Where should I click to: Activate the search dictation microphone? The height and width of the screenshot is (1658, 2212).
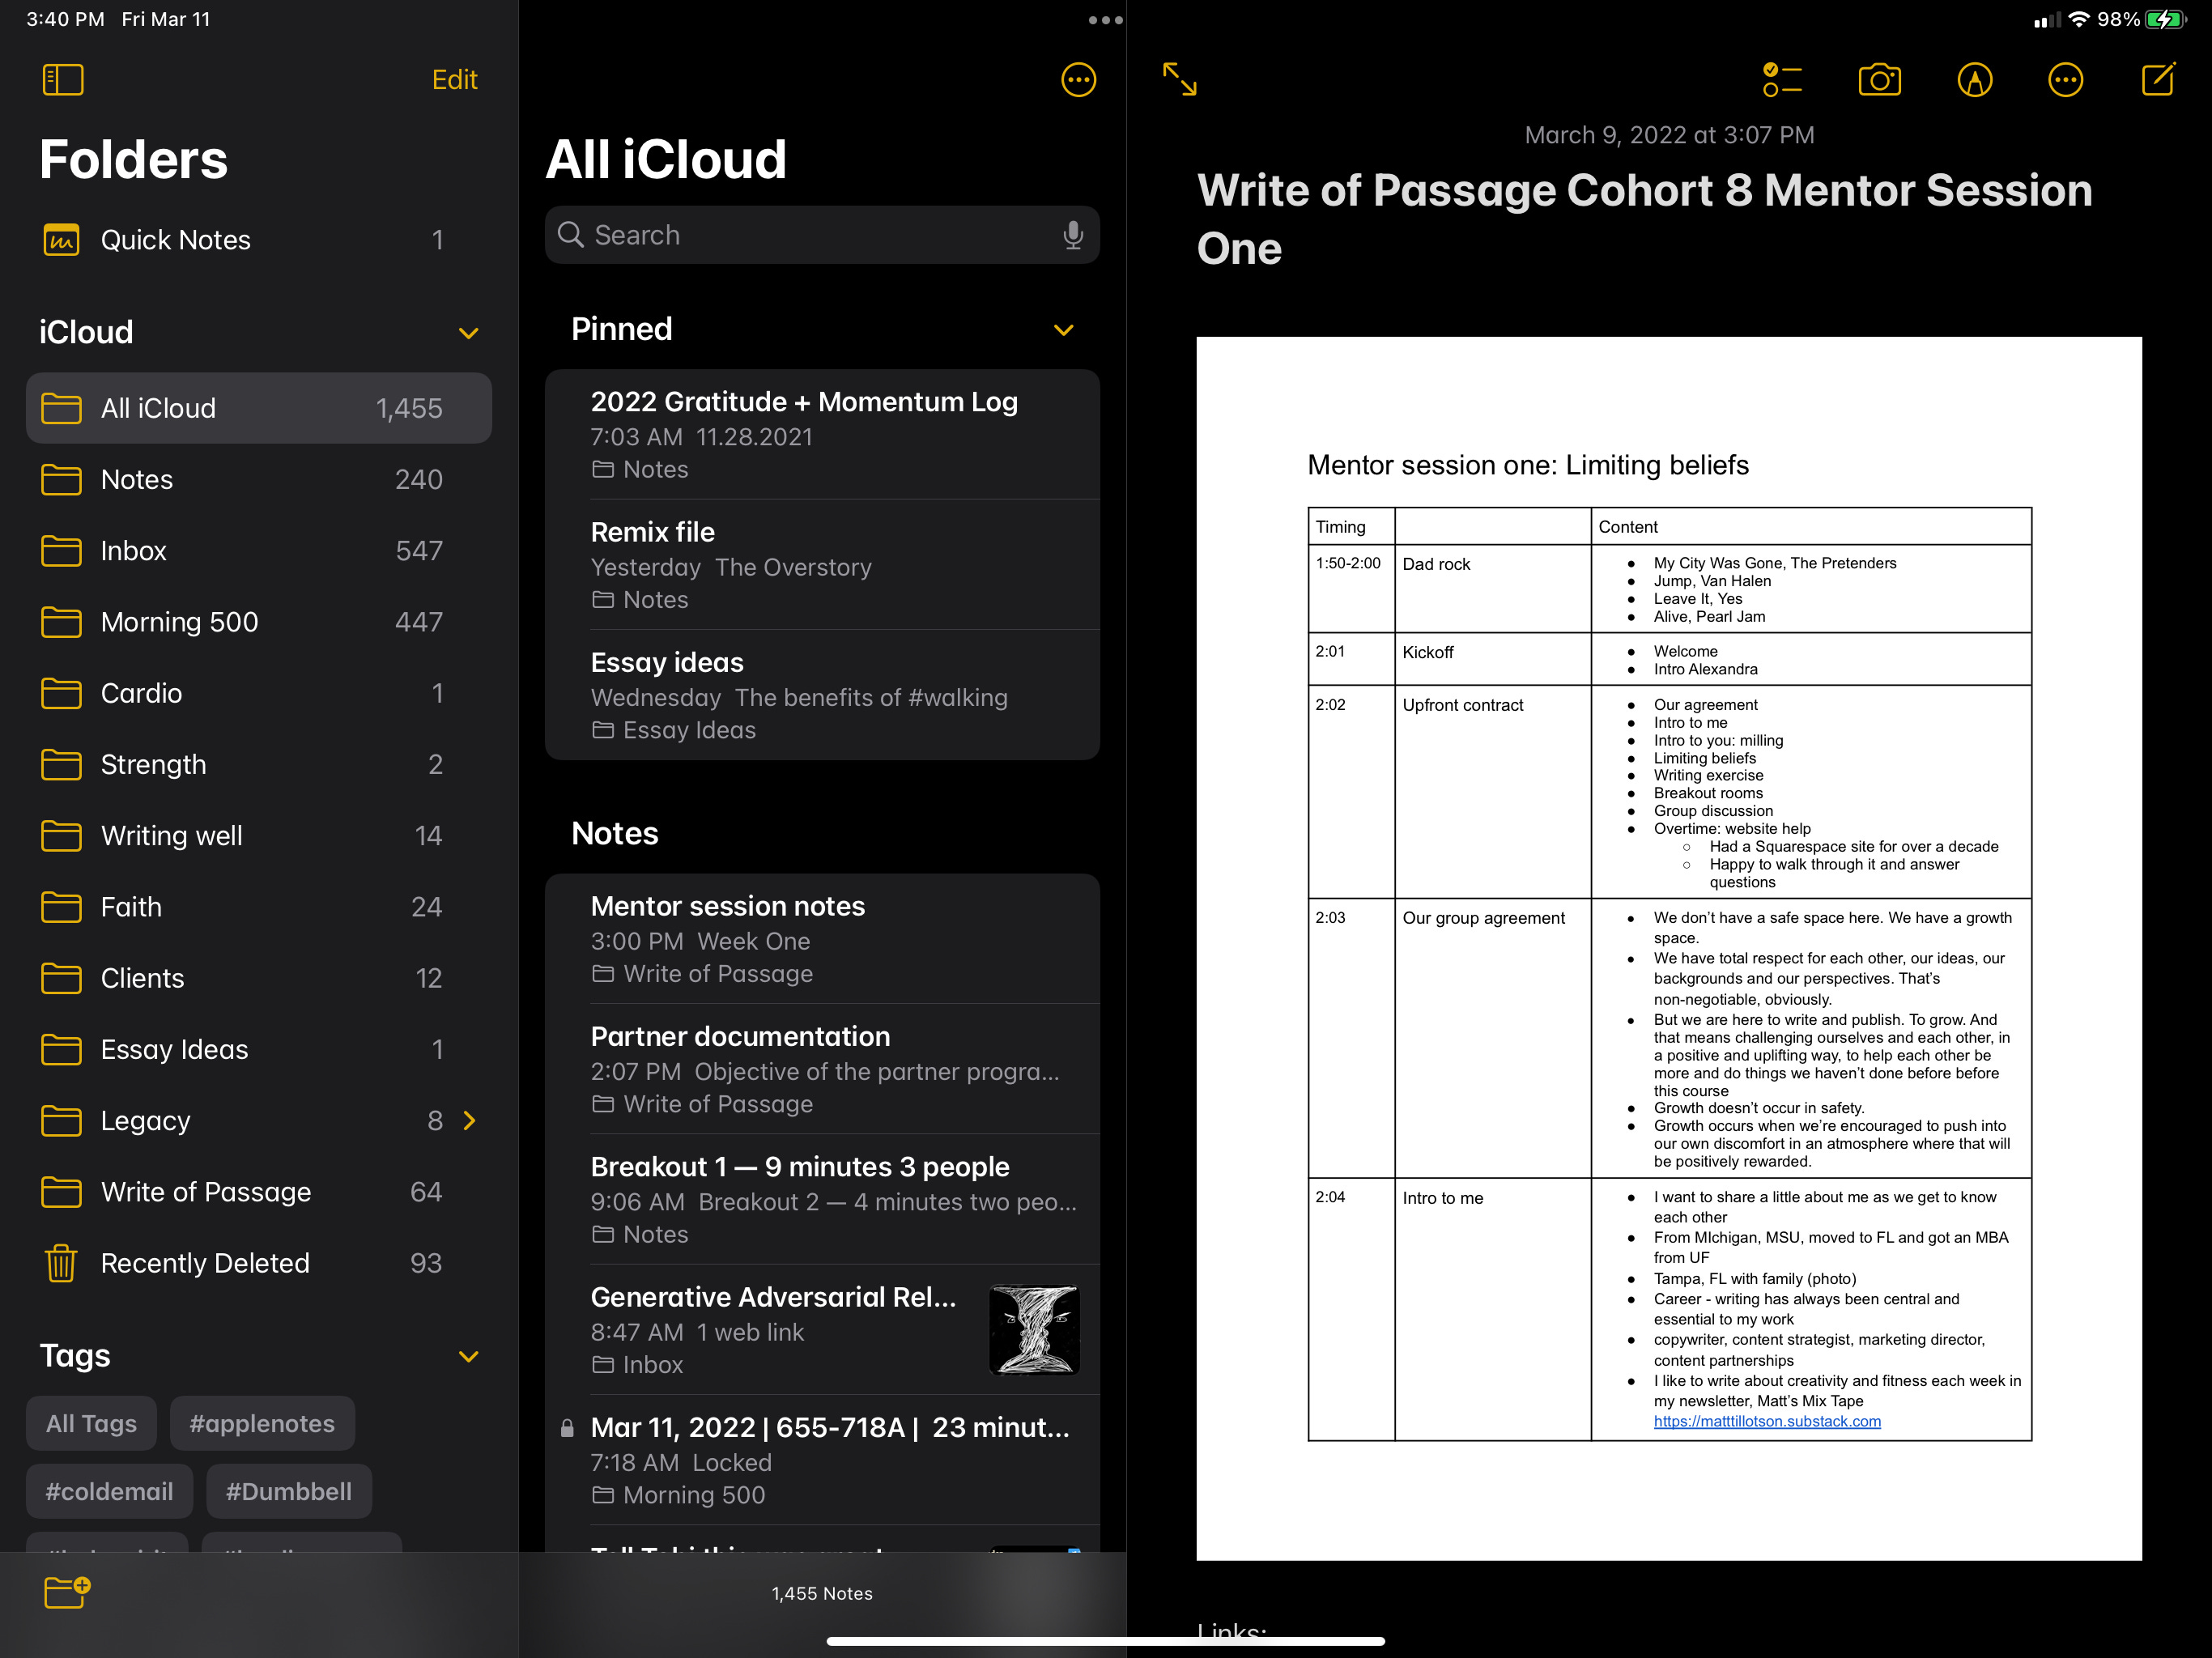point(1072,235)
